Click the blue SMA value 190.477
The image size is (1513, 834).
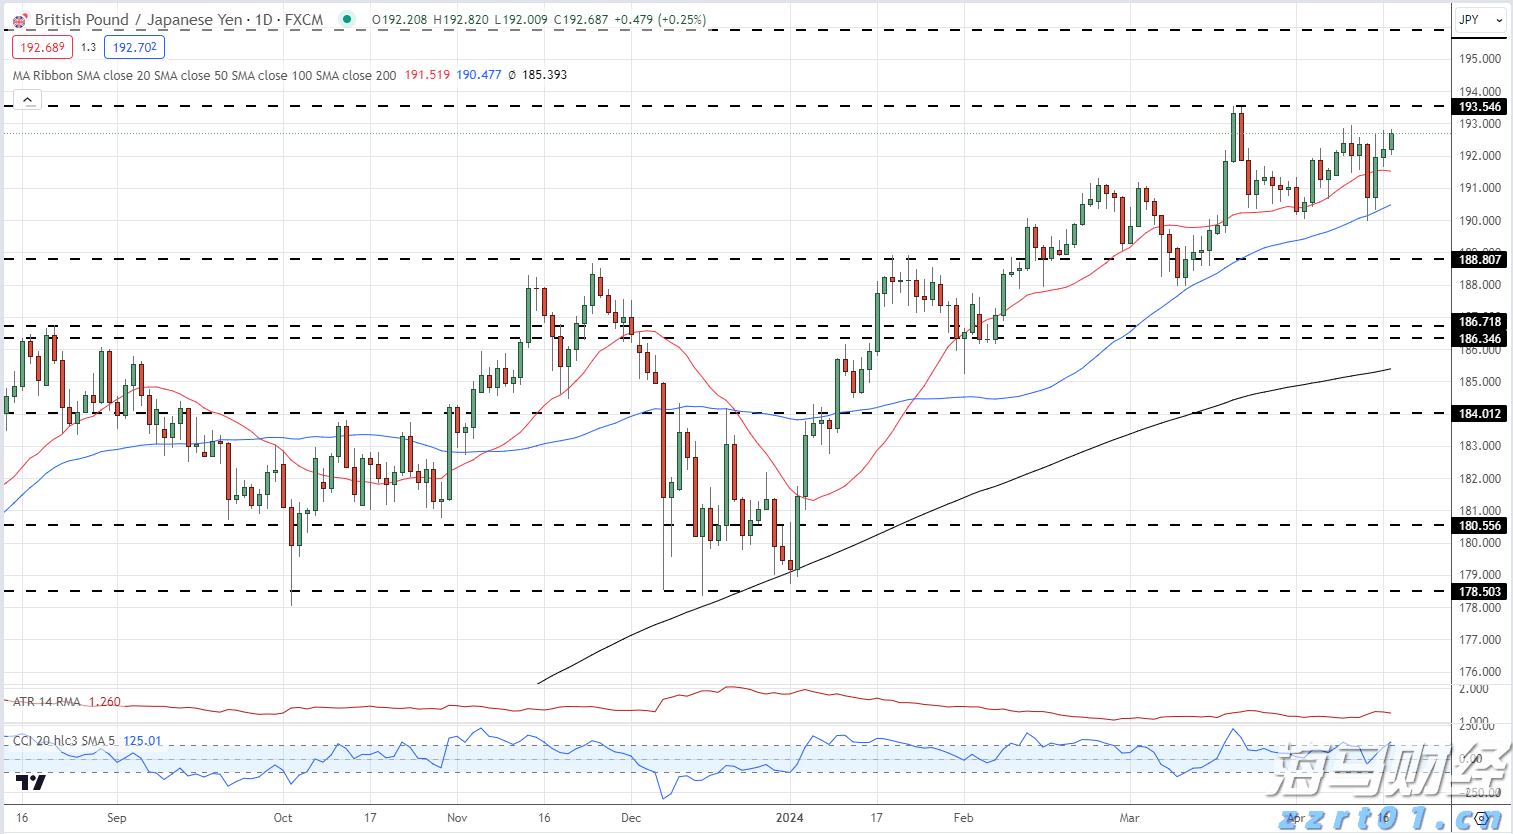[x=479, y=75]
